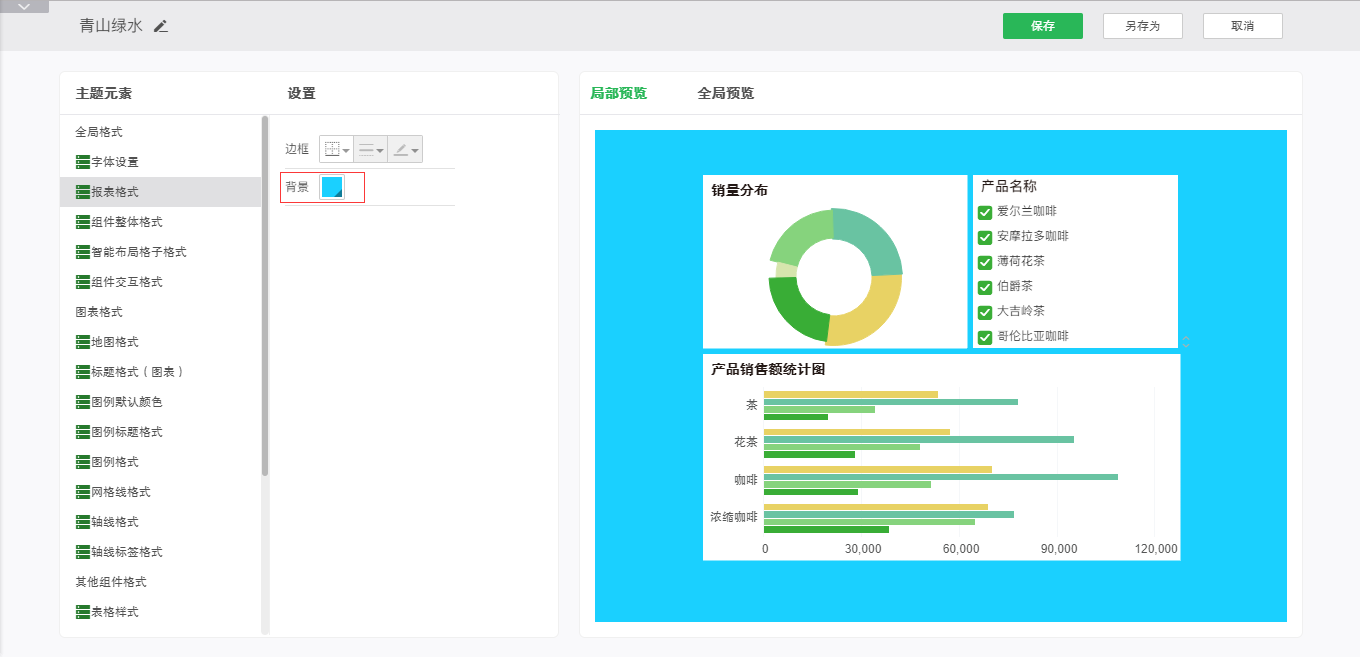Click the icon beside 图例默认颜色
The image size is (1360, 657).
[83, 402]
